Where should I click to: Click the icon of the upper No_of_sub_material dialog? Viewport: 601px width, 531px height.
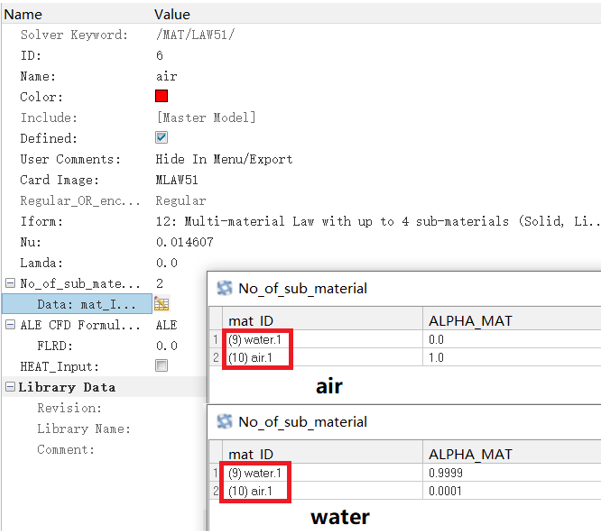[x=225, y=288]
